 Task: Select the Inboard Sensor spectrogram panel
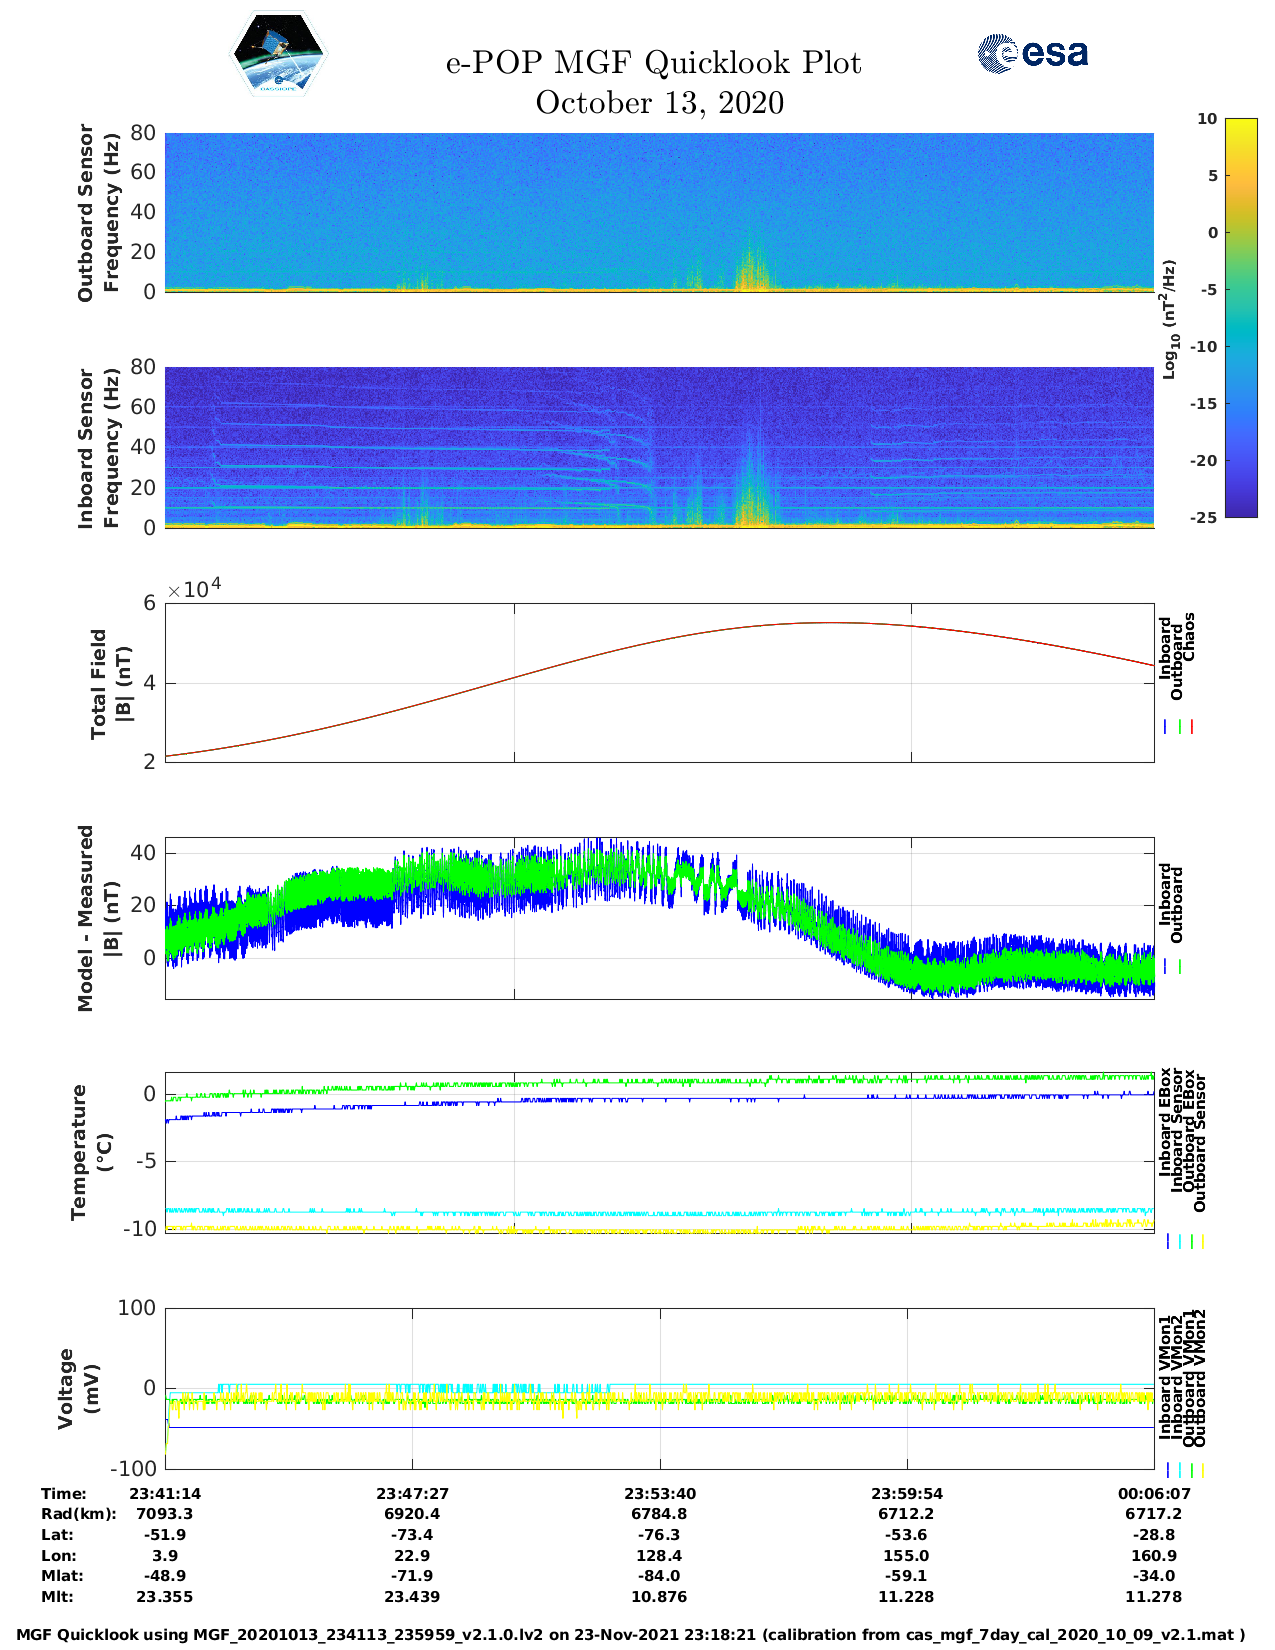(659, 447)
